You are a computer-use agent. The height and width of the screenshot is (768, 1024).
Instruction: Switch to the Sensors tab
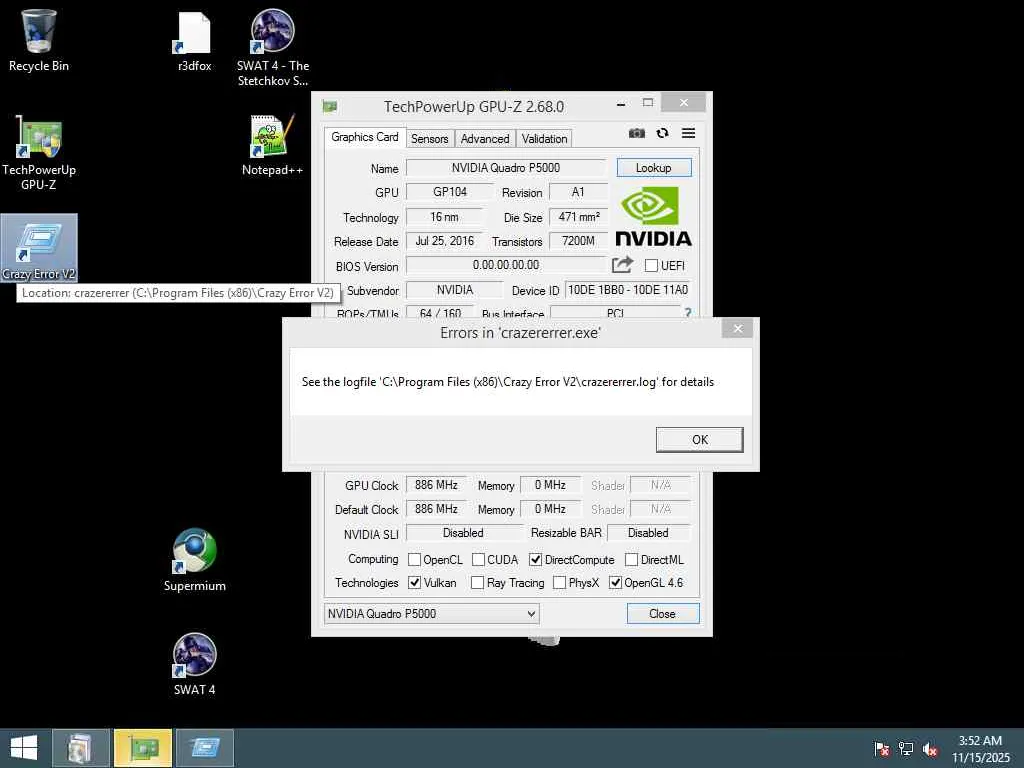pyautogui.click(x=429, y=138)
